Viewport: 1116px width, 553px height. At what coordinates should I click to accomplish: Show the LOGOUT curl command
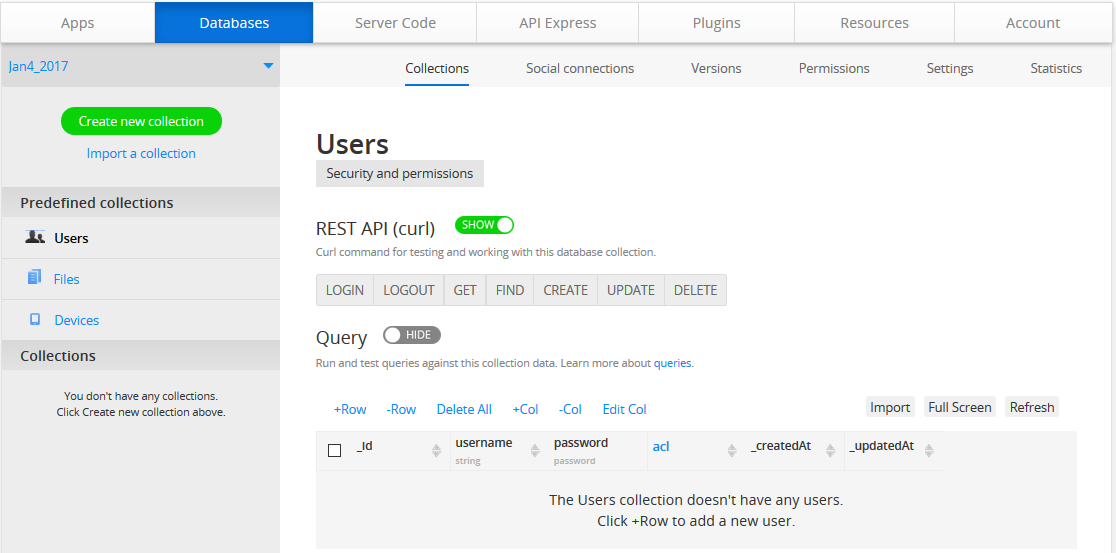coord(409,290)
